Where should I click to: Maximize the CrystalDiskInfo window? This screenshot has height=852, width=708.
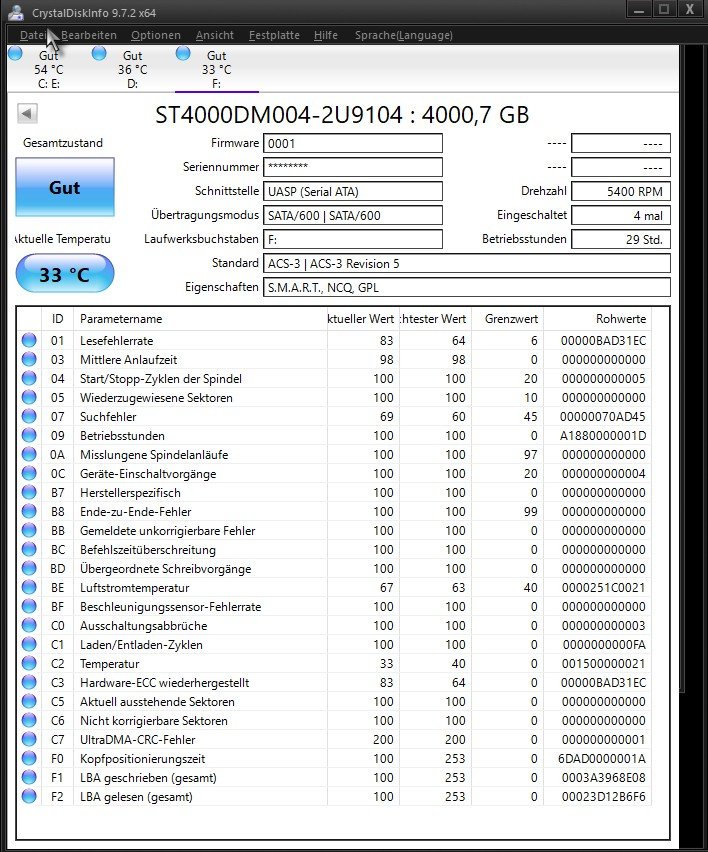point(663,9)
